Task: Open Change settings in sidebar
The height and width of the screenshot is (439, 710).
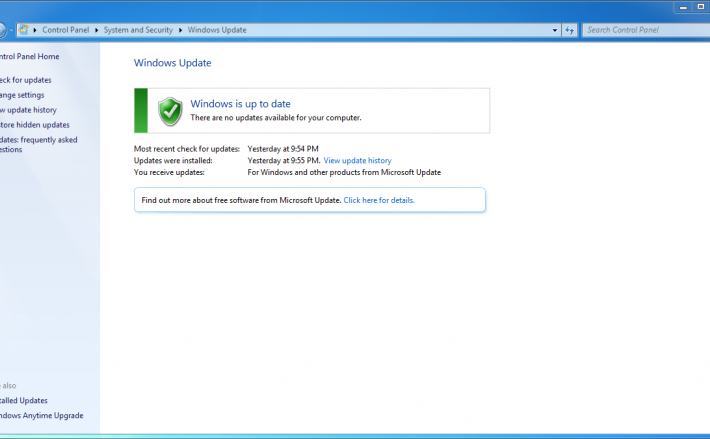Action: point(22,95)
